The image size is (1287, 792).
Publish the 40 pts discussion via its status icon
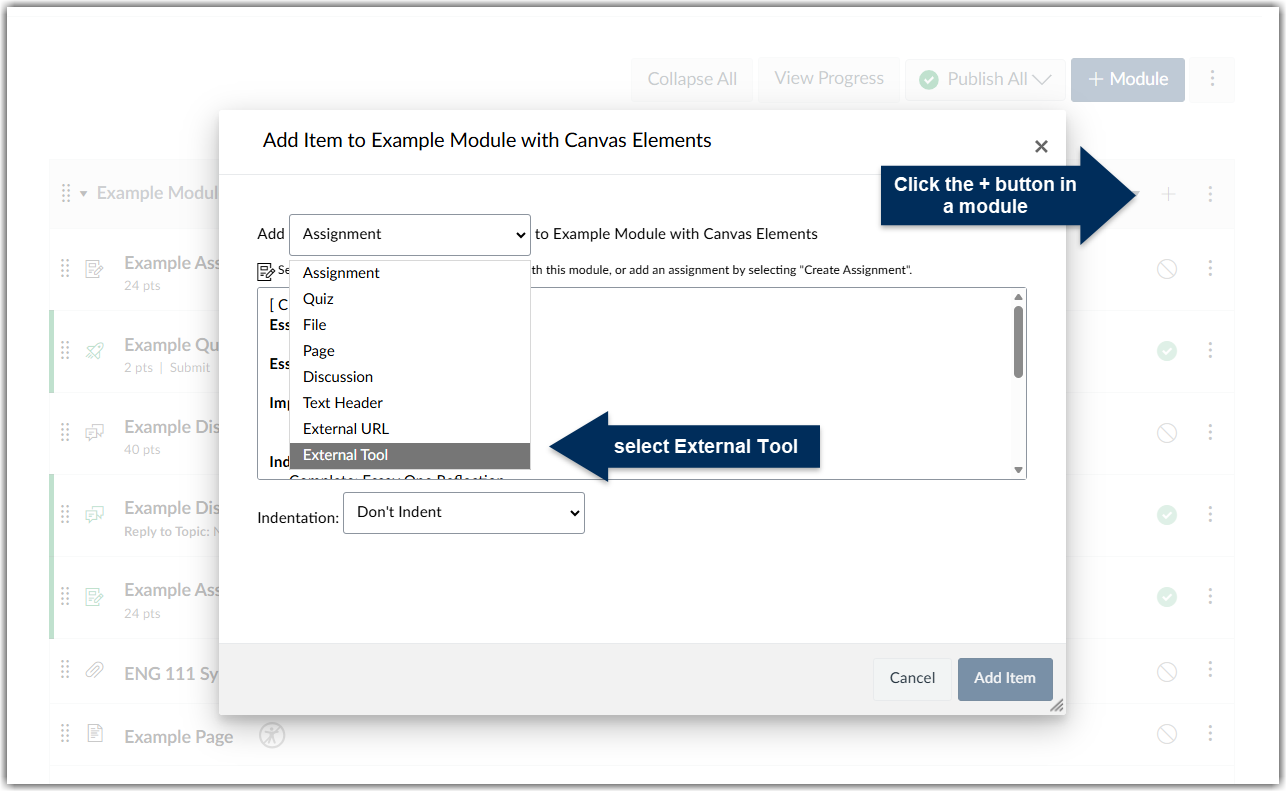[1166, 433]
